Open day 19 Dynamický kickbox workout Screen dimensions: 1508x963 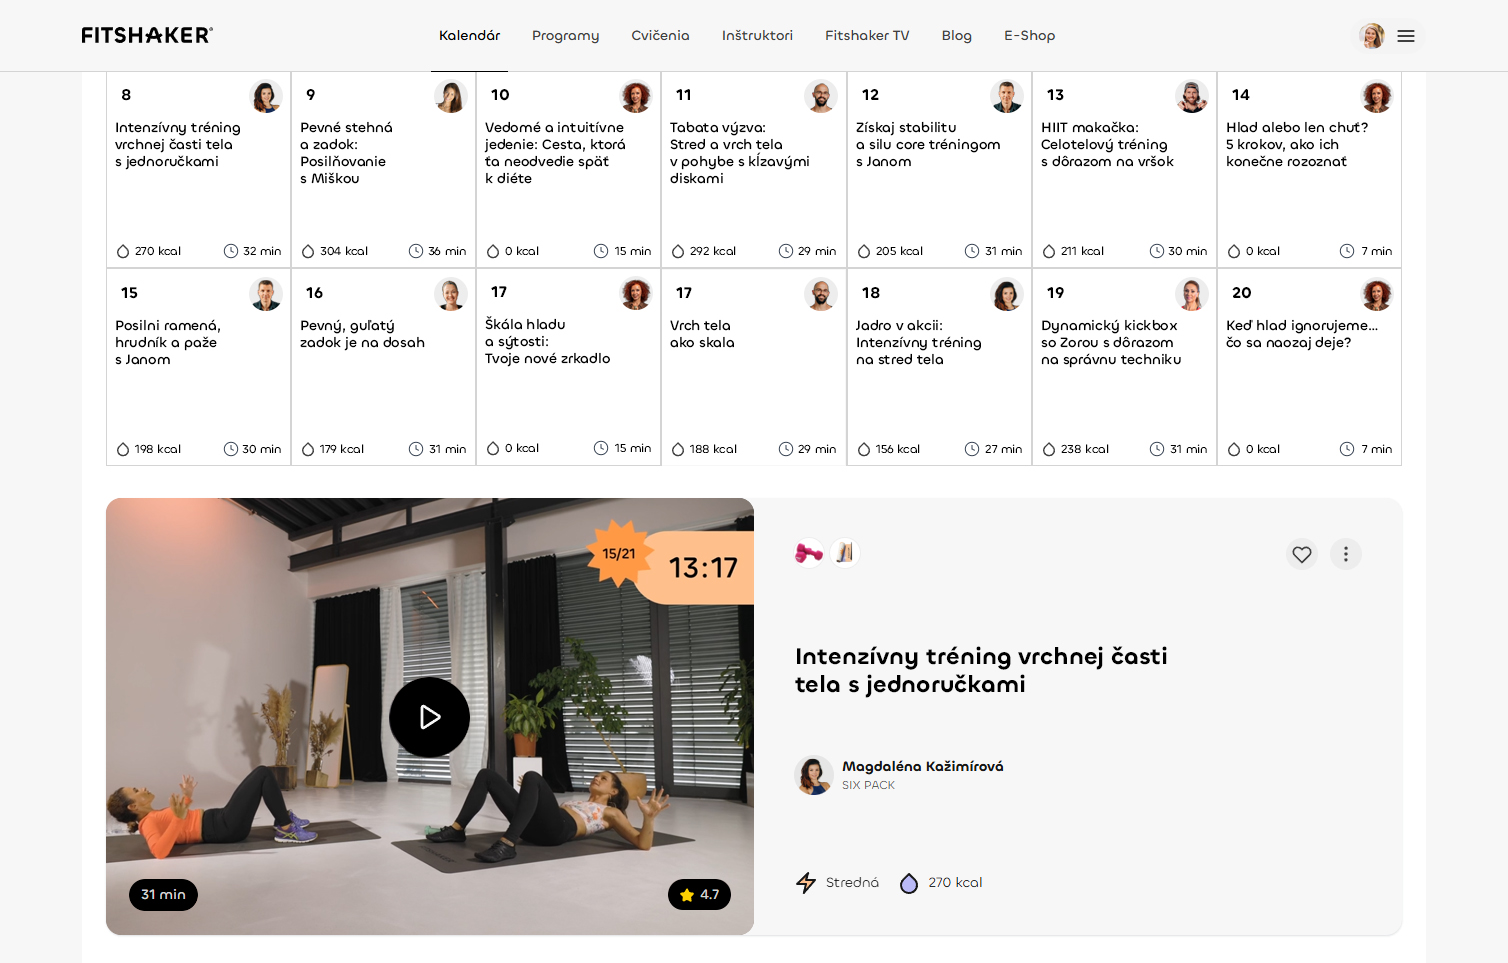click(x=1124, y=367)
